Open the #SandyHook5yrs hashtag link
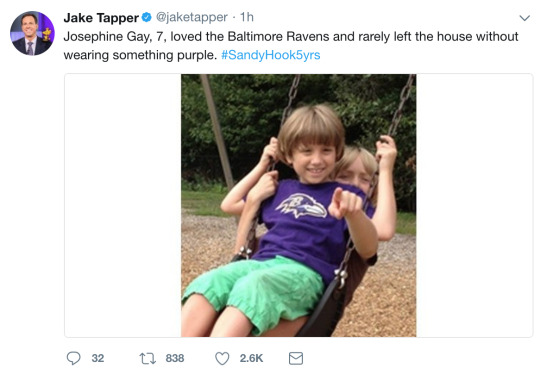Image resolution: width=540 pixels, height=374 pixels. pos(271,55)
